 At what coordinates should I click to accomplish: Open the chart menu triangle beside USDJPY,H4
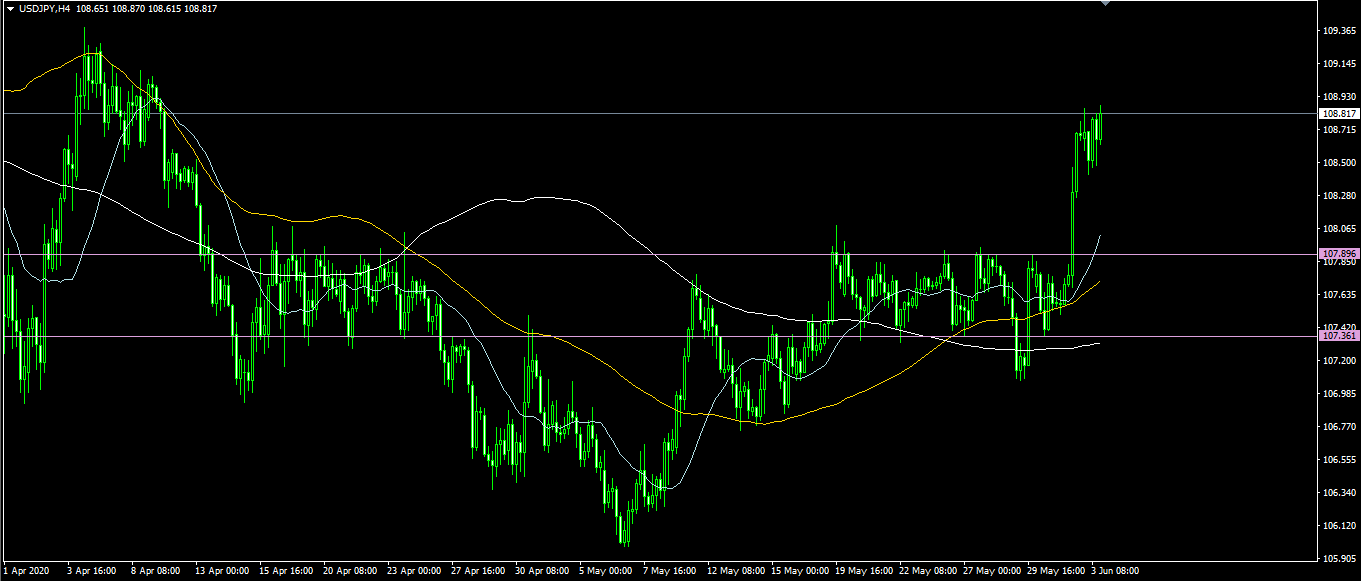(10, 9)
